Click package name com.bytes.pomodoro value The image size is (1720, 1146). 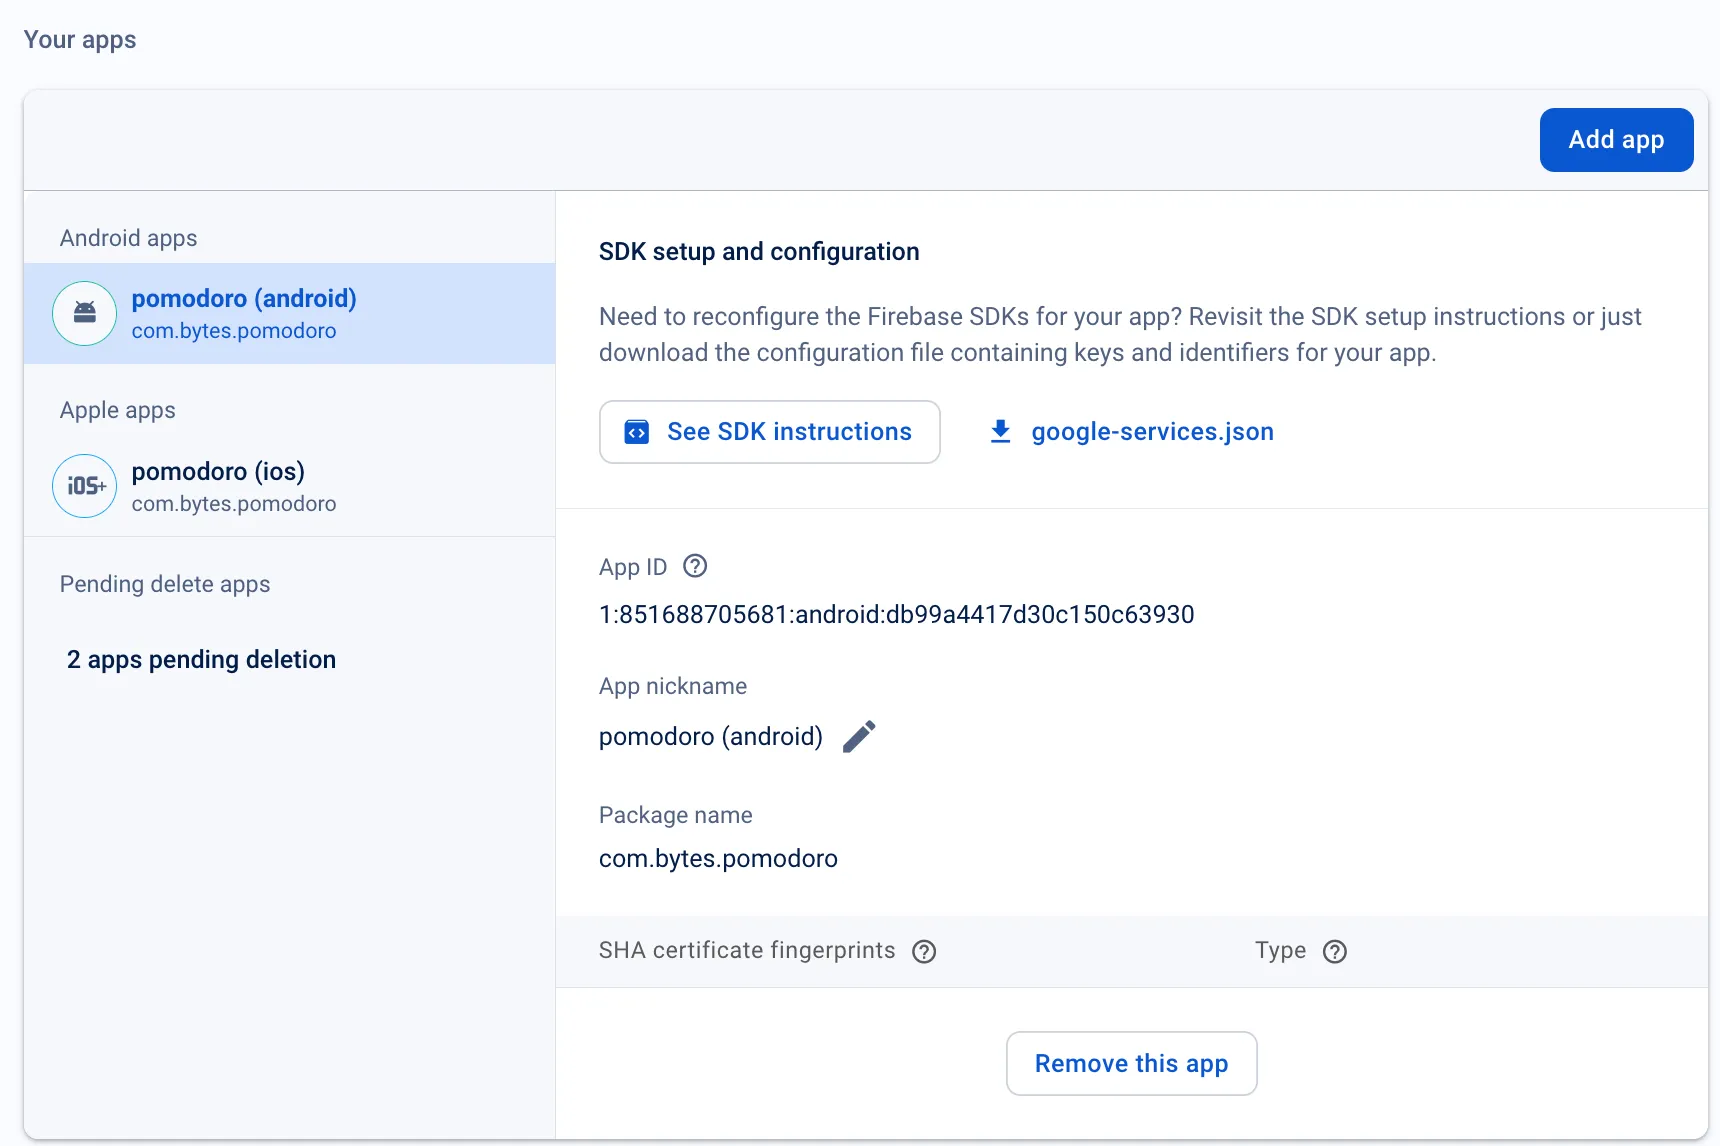[718, 858]
